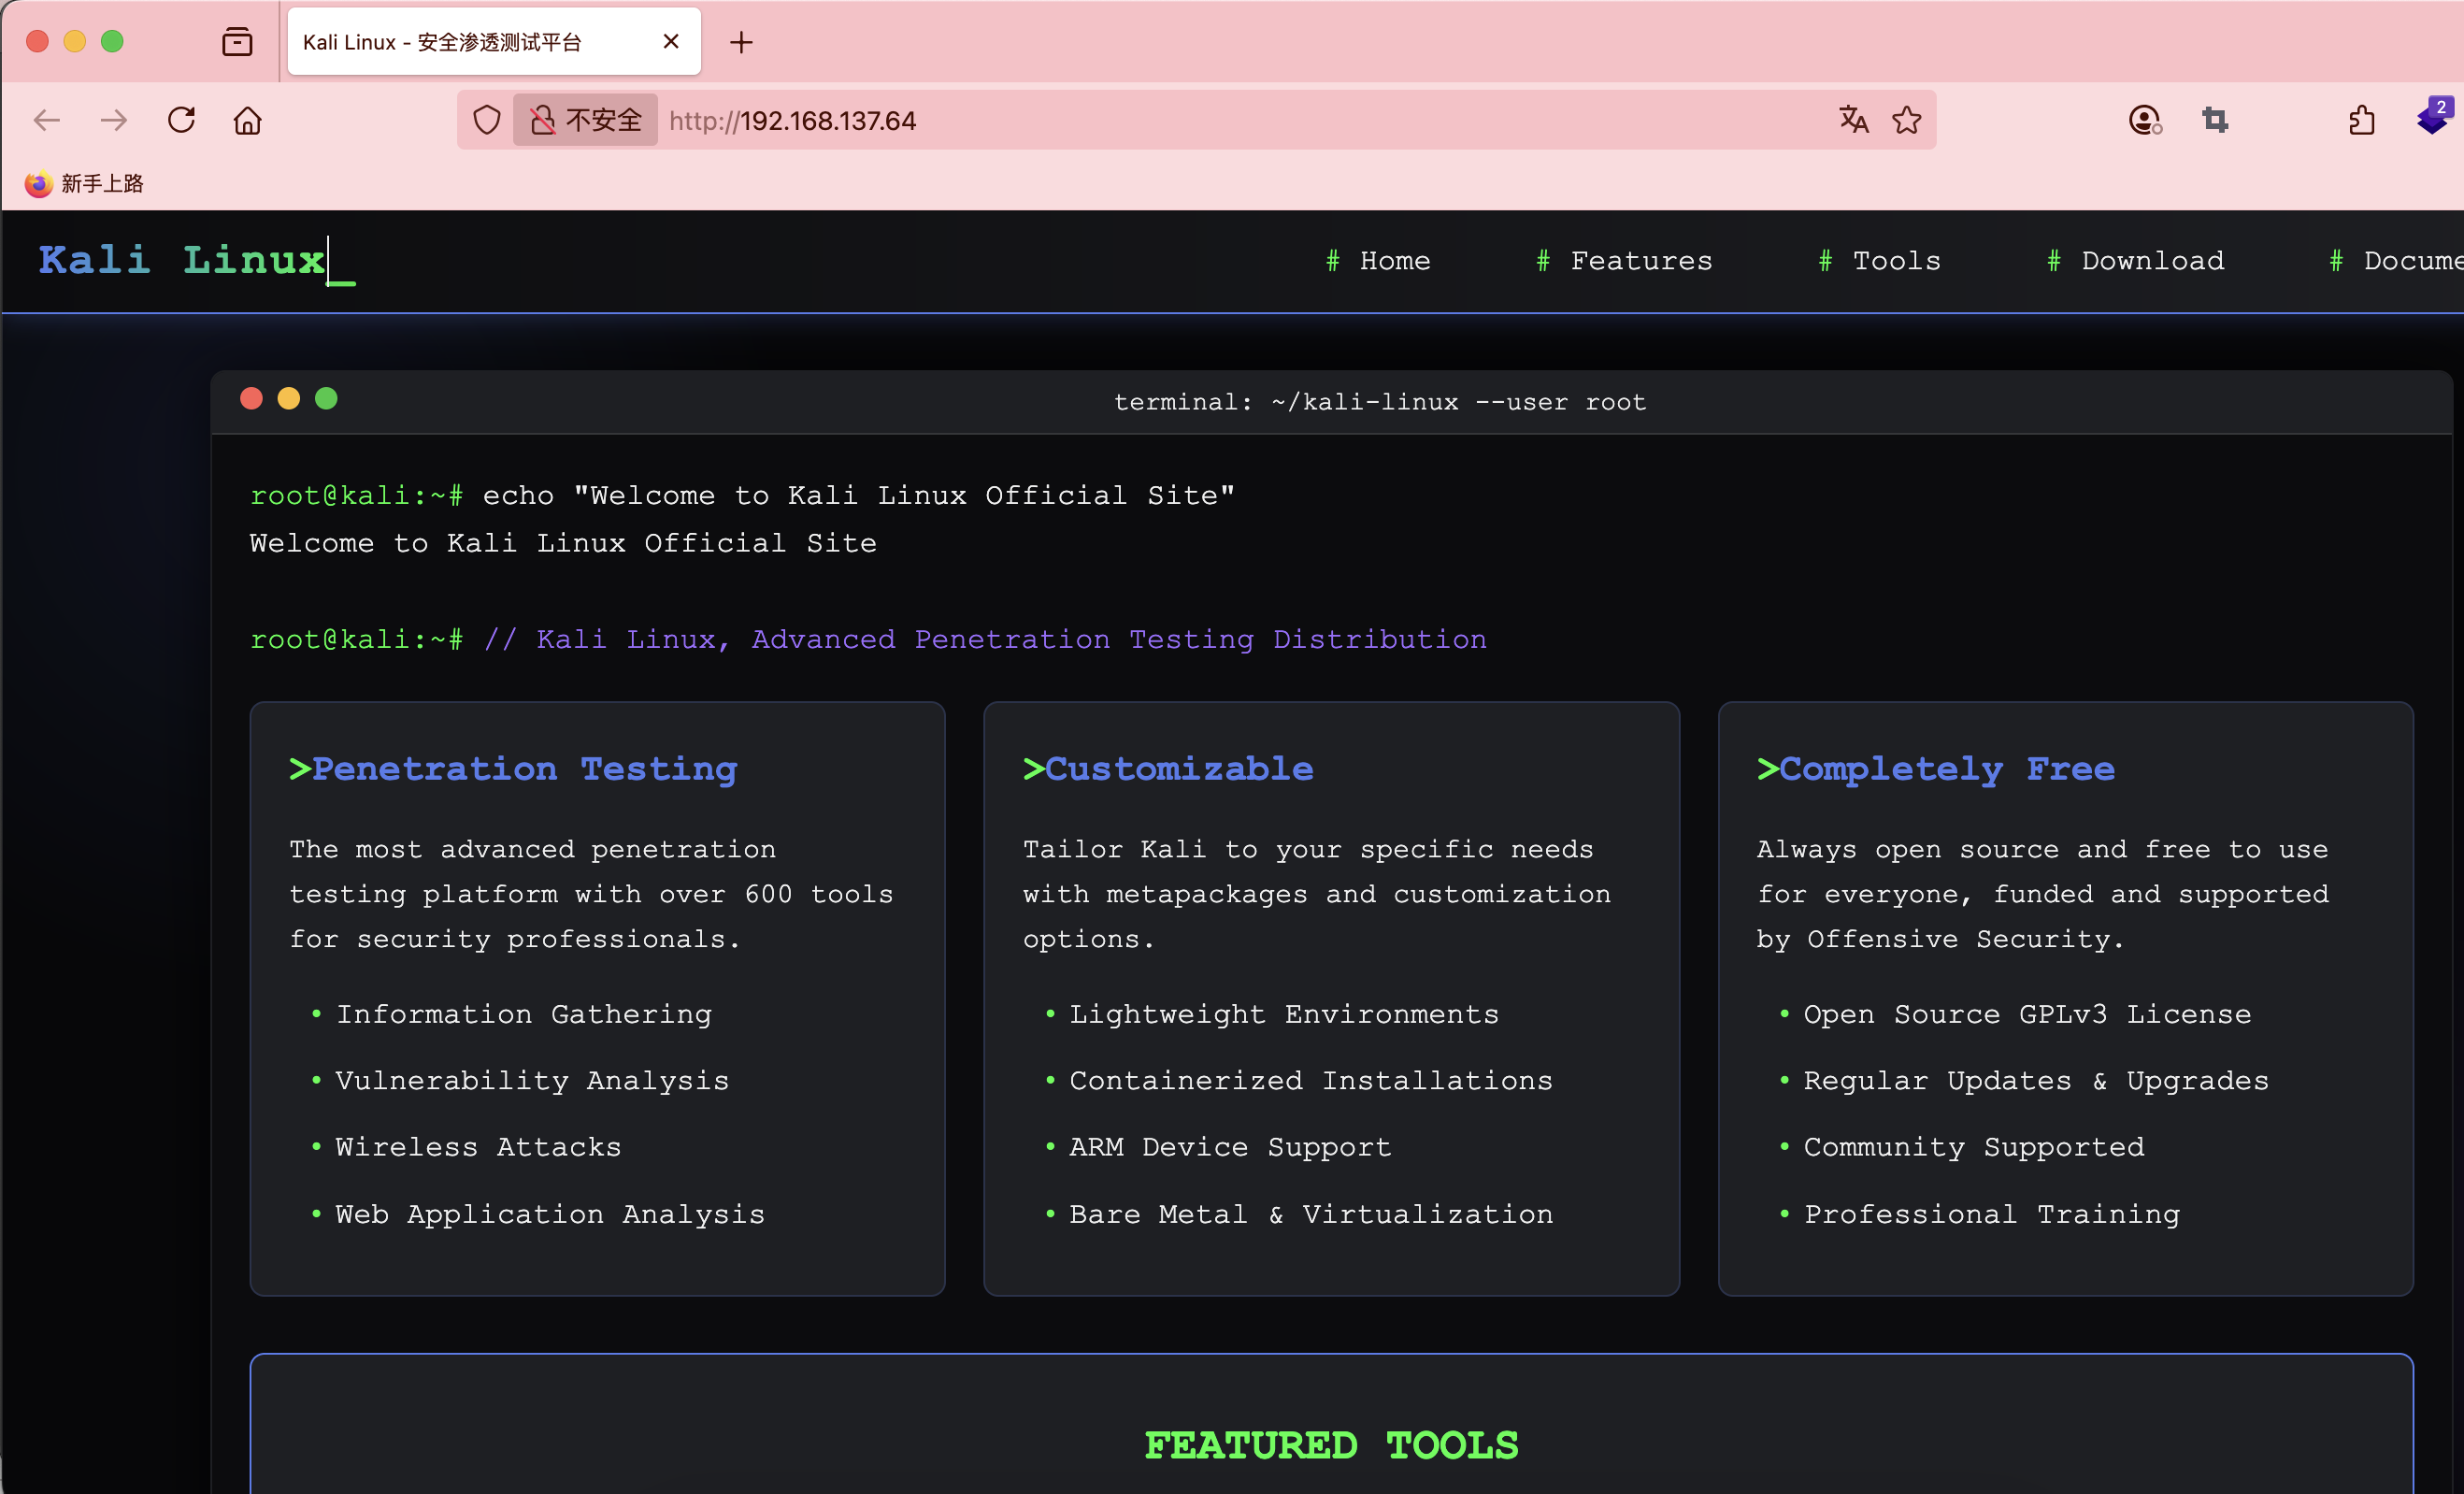The height and width of the screenshot is (1494, 2464).
Task: Click the 'Community Supported' list item
Action: pyautogui.click(x=1974, y=1147)
